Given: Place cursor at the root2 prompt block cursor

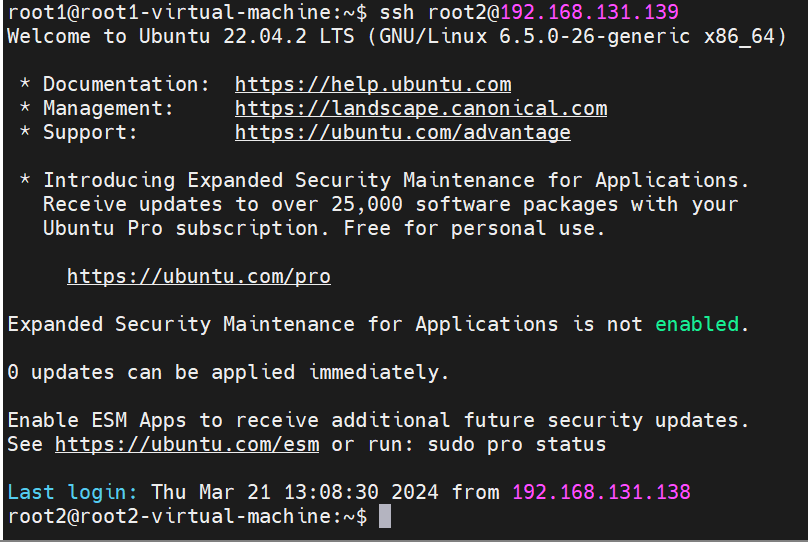Looking at the screenshot, I should tap(385, 516).
